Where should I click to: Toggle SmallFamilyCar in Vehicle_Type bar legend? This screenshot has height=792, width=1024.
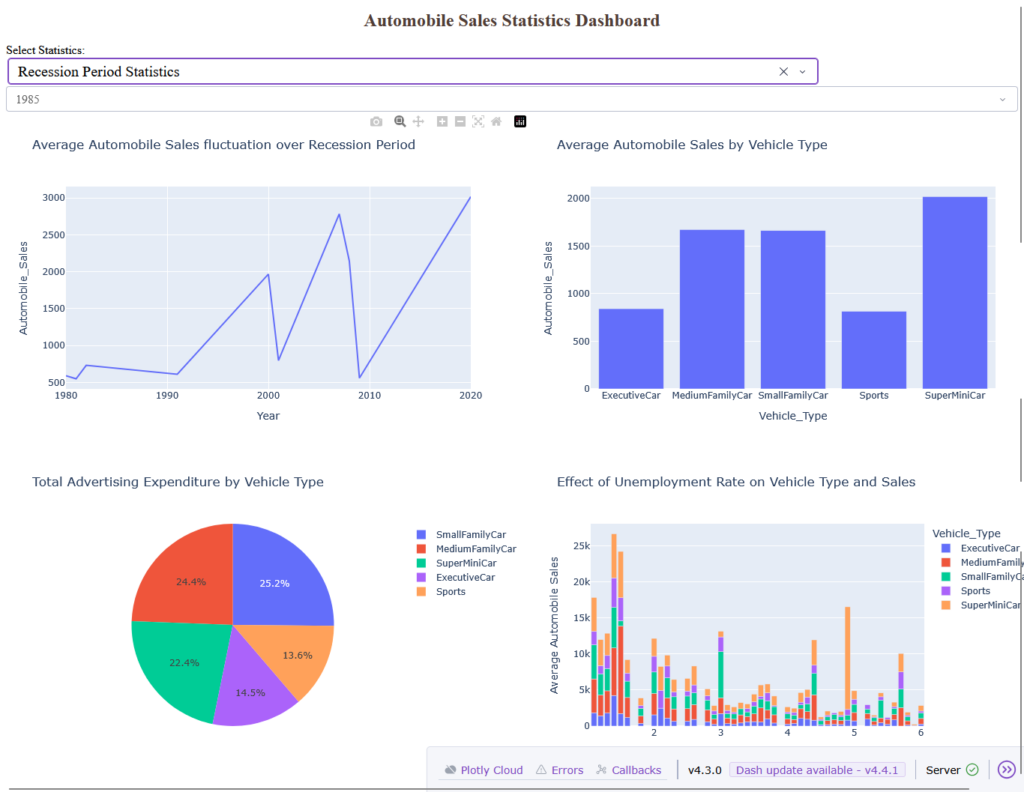(x=982, y=577)
